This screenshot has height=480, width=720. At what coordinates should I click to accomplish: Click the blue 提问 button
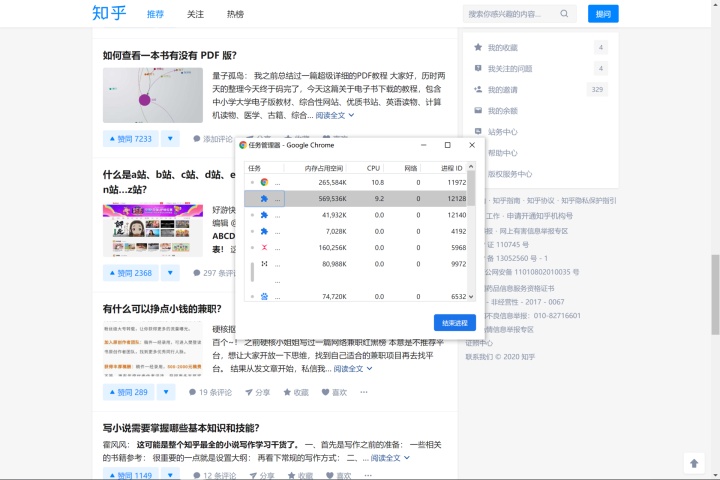click(603, 14)
